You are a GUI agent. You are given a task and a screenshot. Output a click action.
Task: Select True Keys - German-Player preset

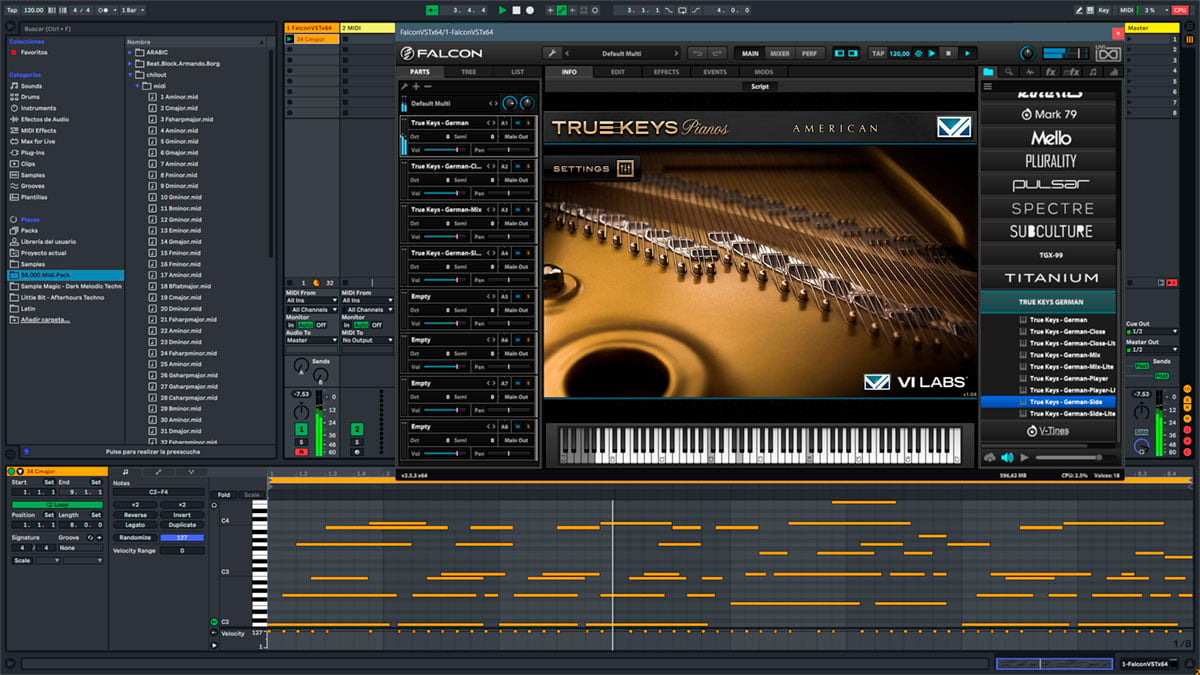(1069, 378)
